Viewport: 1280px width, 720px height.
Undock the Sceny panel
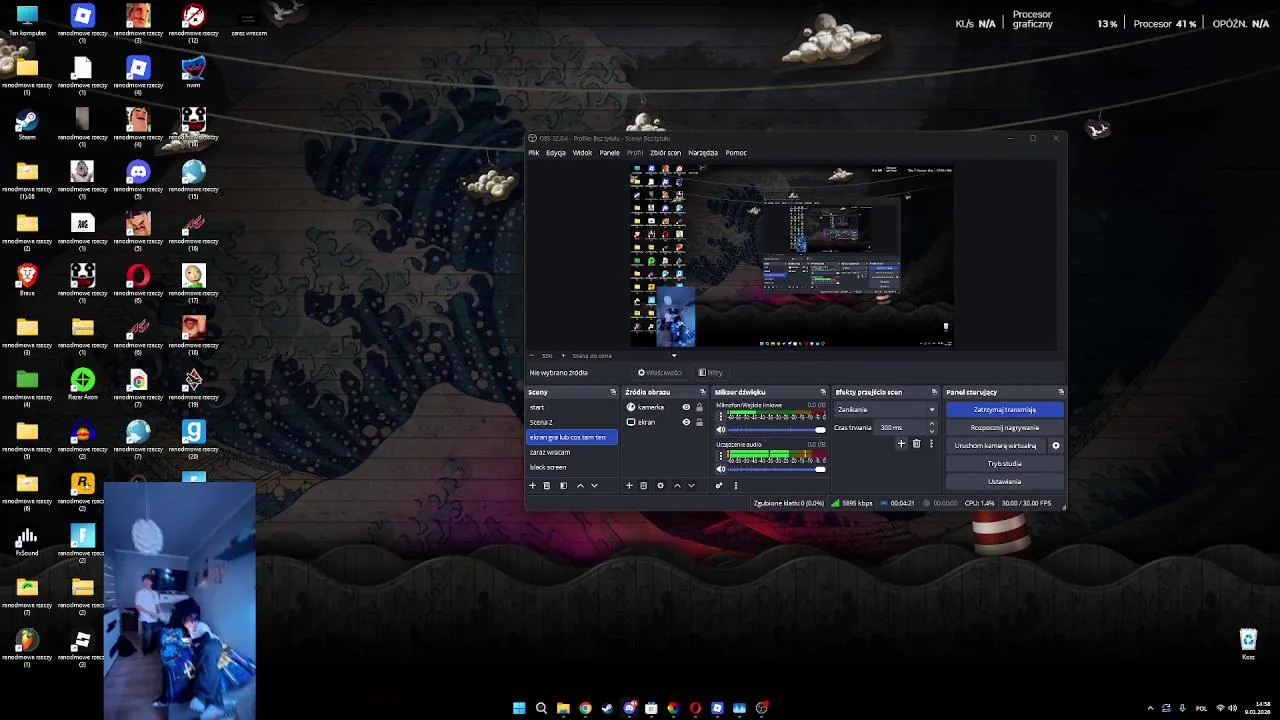pos(613,392)
